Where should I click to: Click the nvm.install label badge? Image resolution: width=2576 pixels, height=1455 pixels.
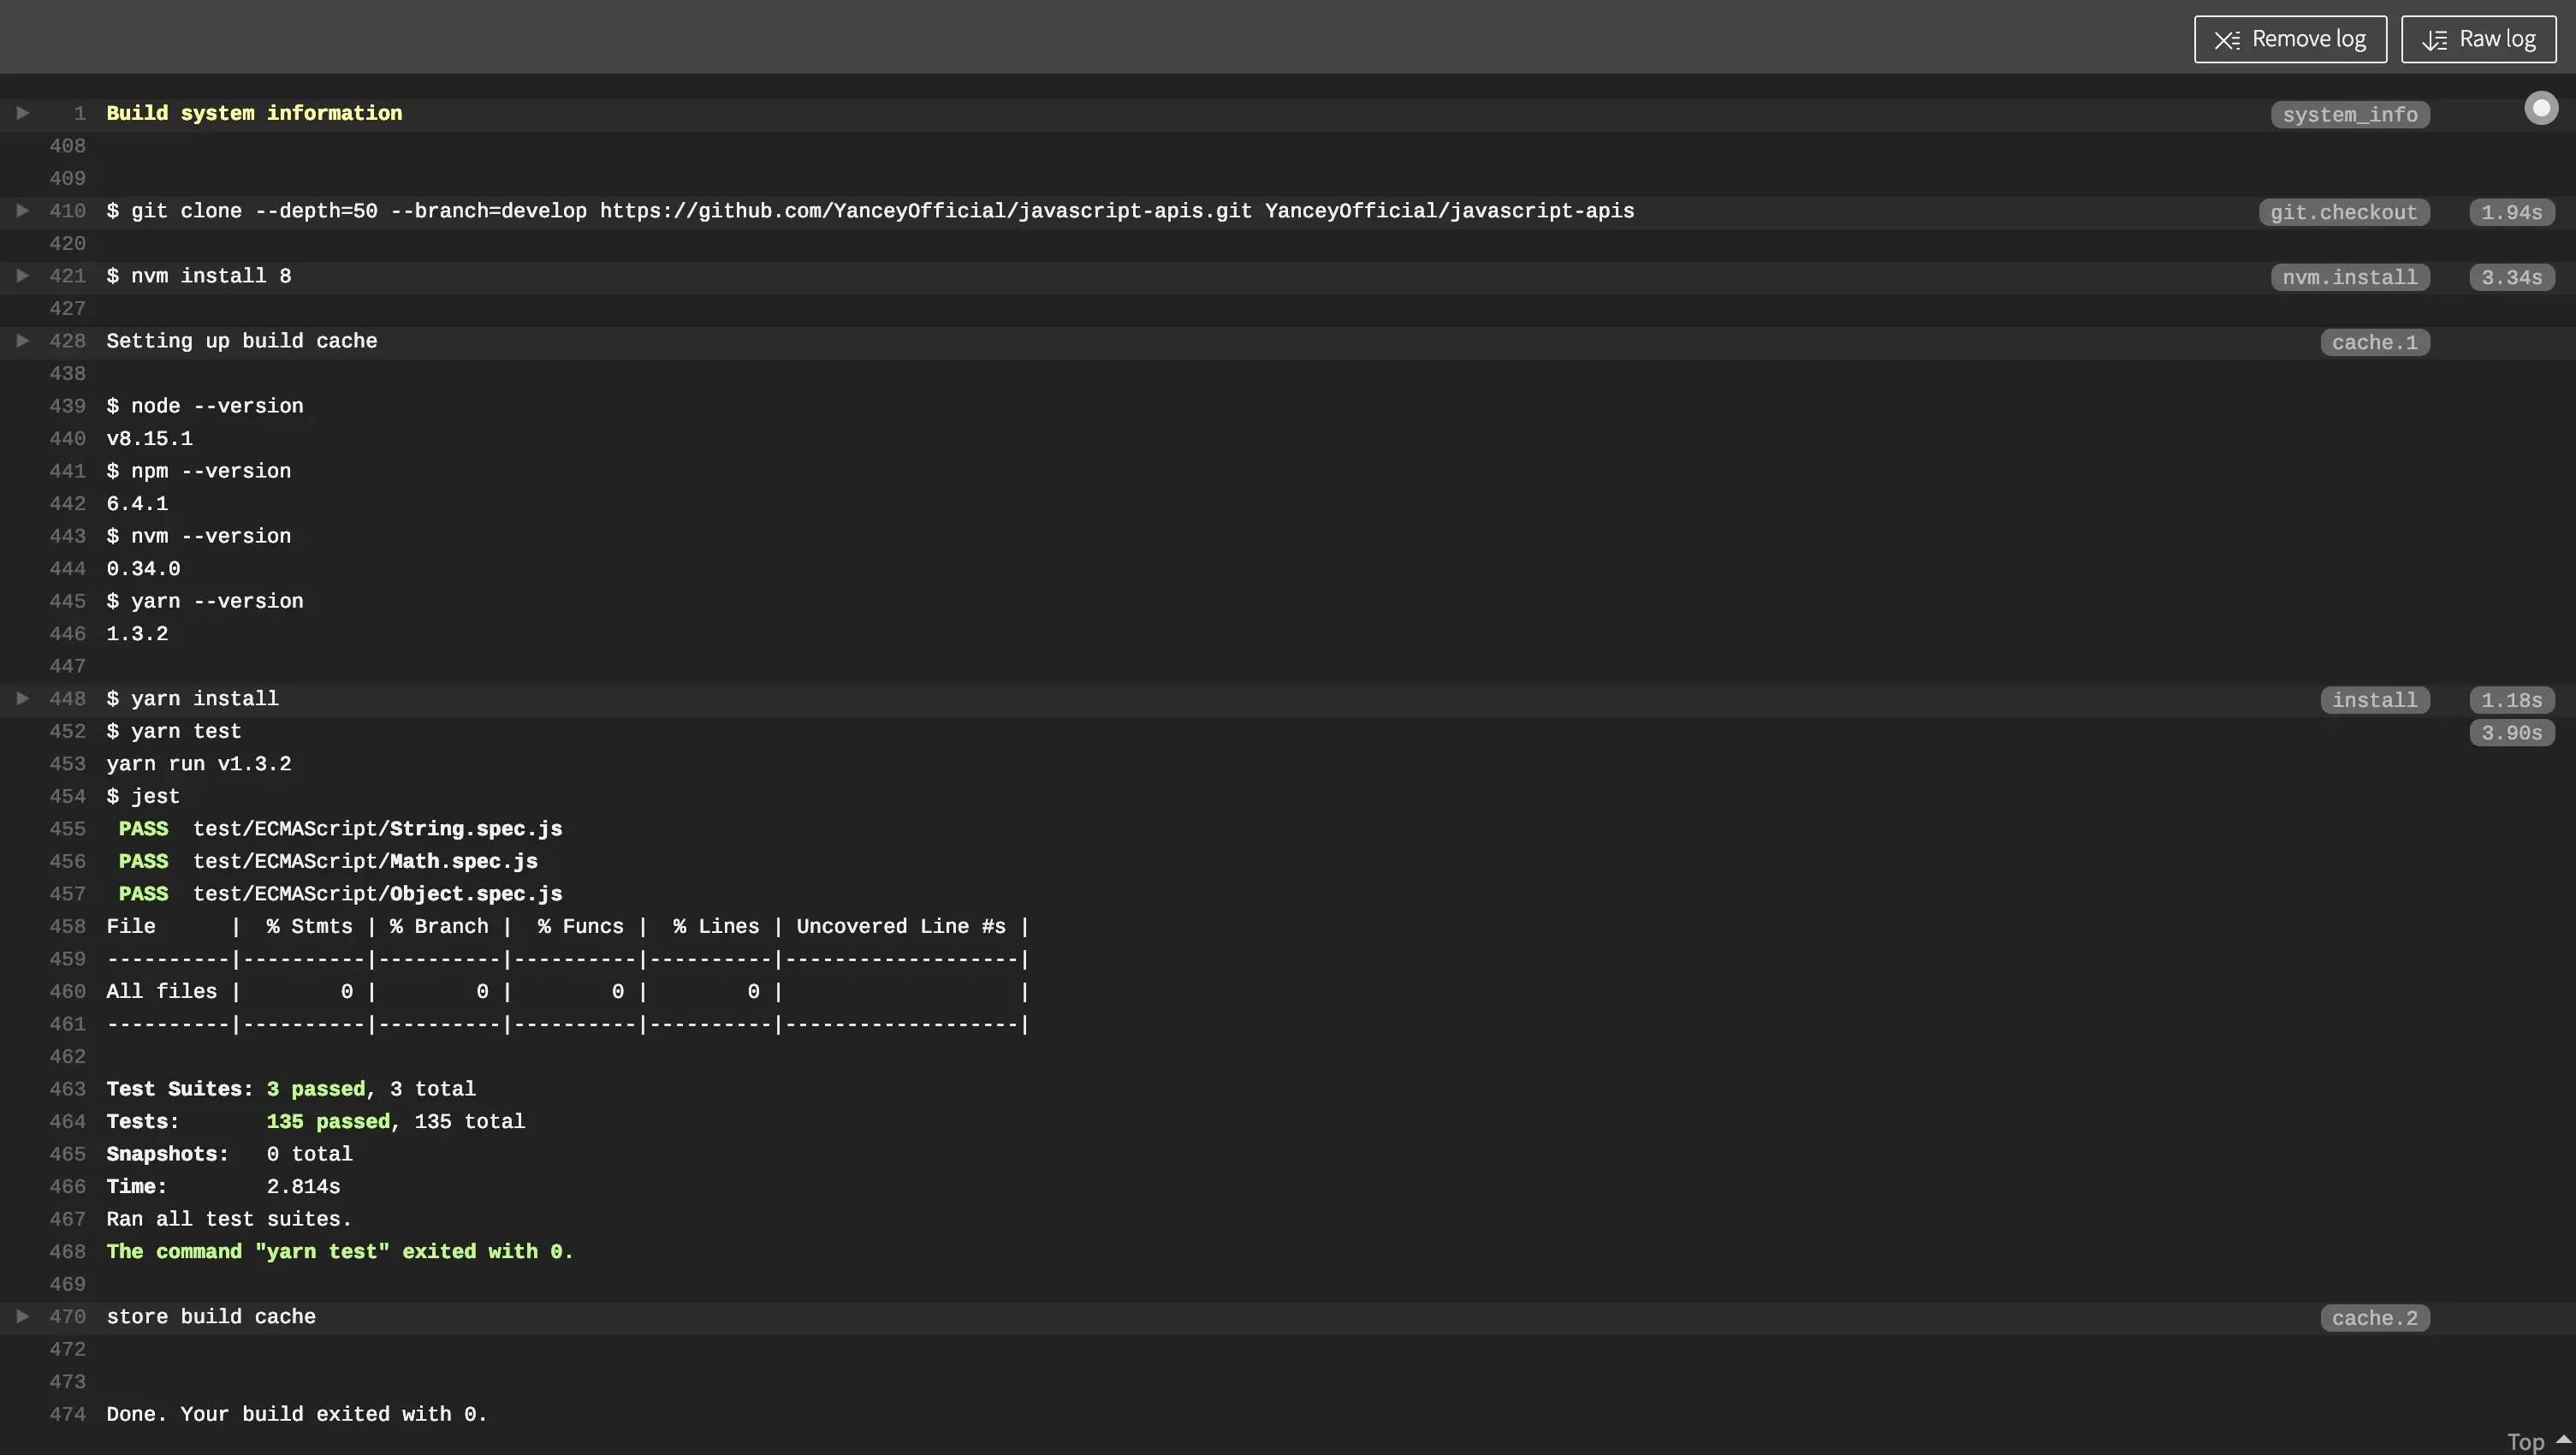click(x=2349, y=277)
